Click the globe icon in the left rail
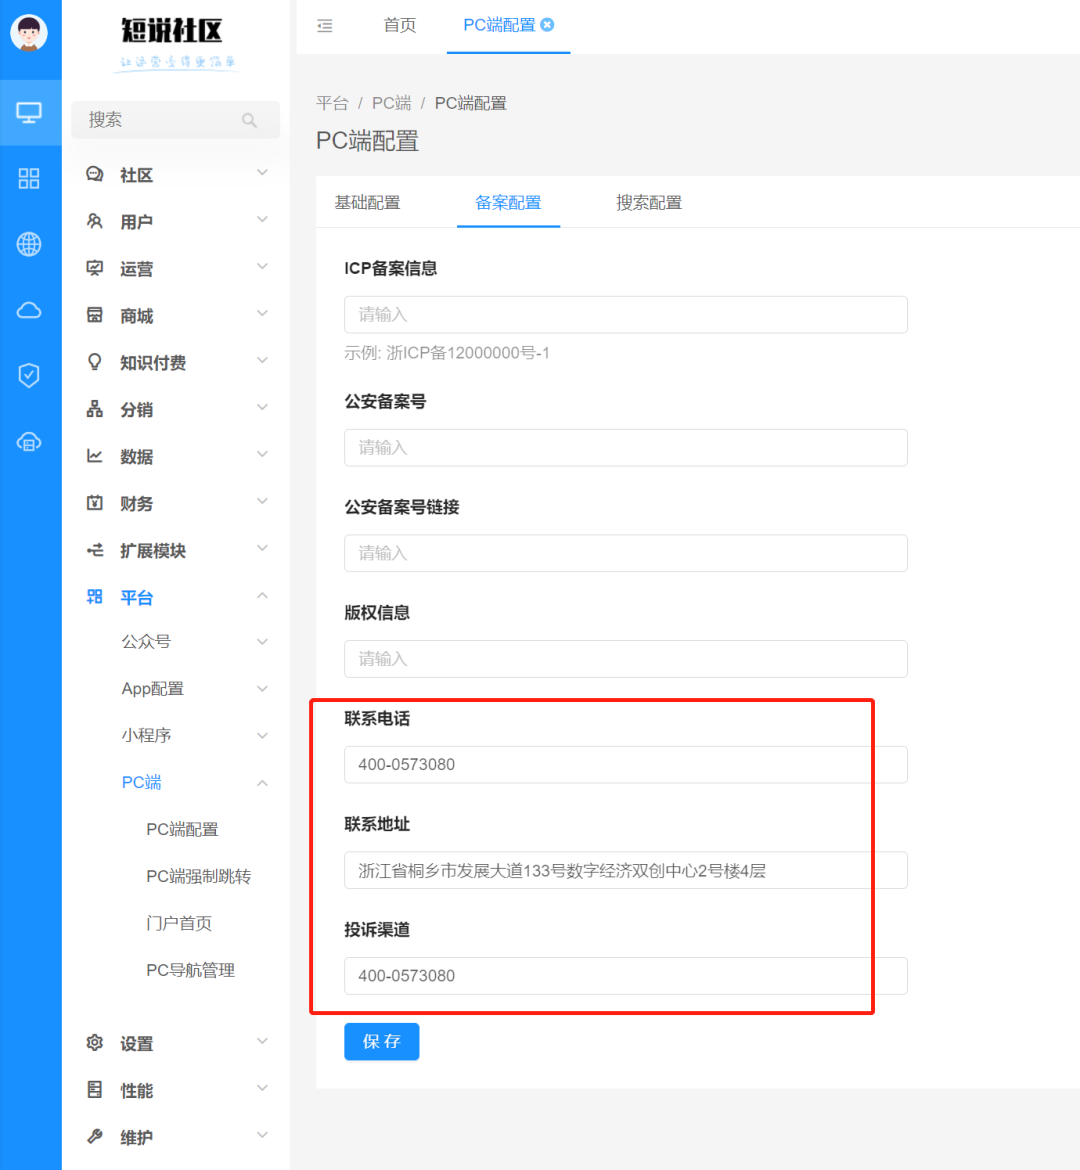 [29, 243]
